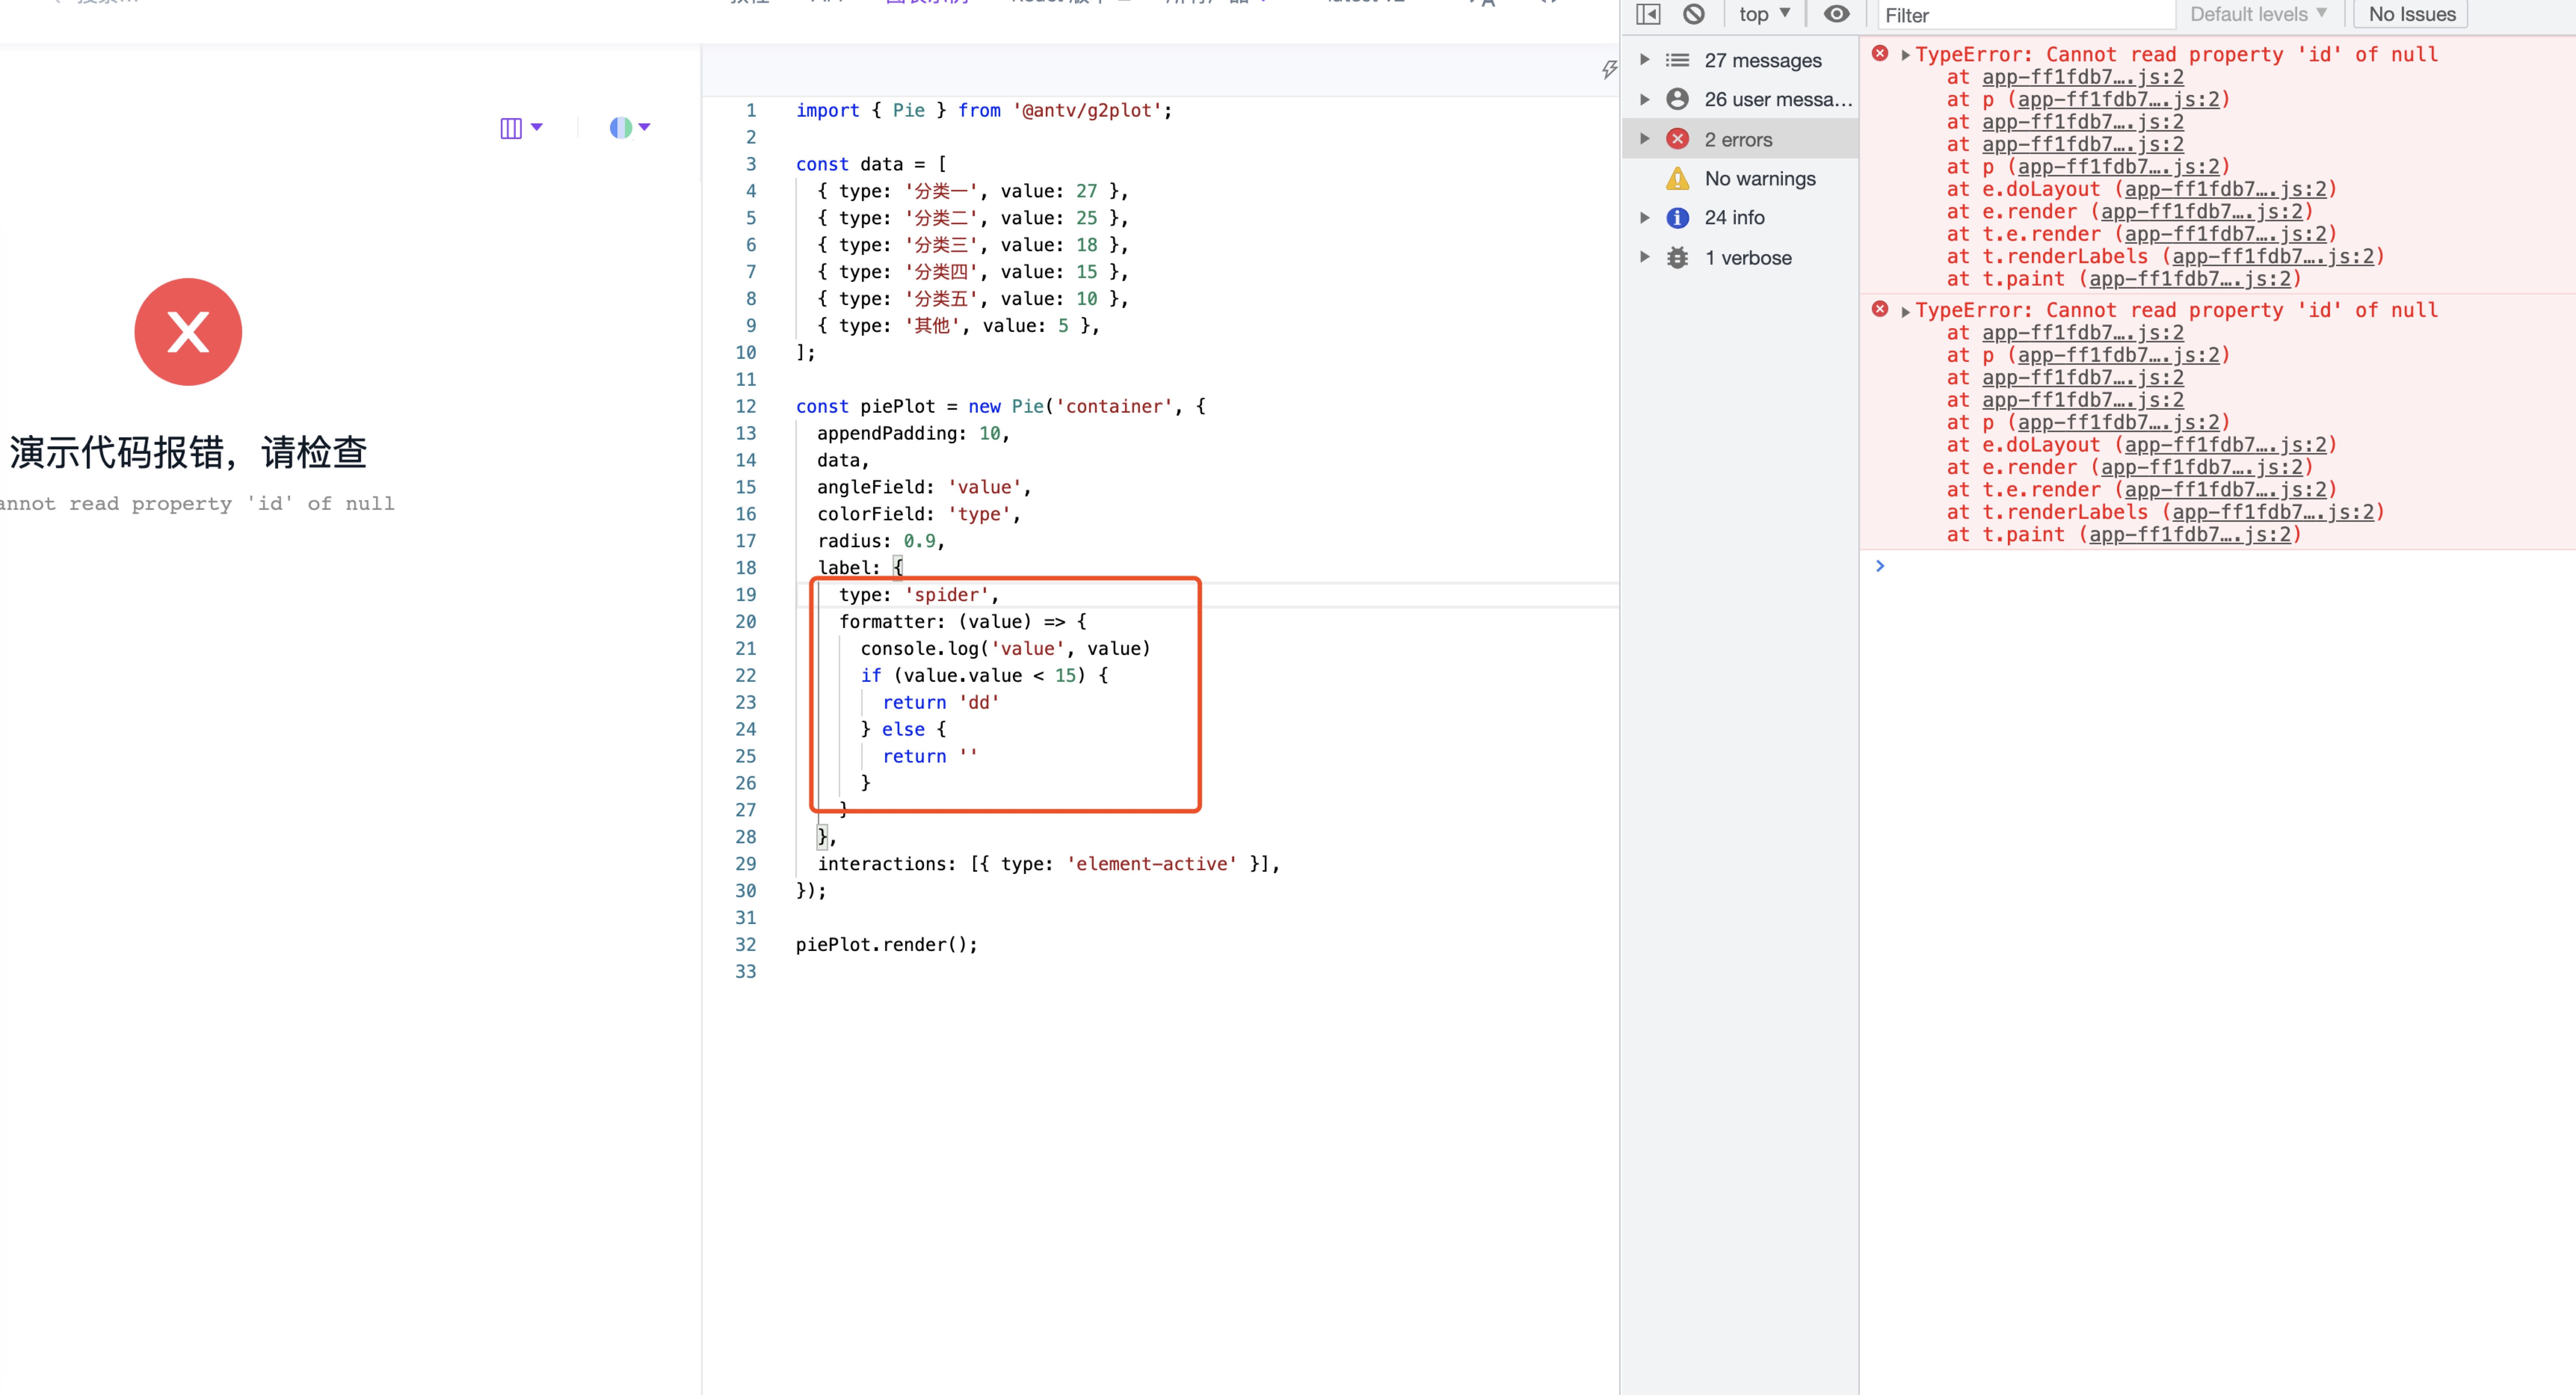This screenshot has width=2576, height=1395.
Task: Click the 'read property 'id' of null' text under the heading
Action: pos(232,503)
